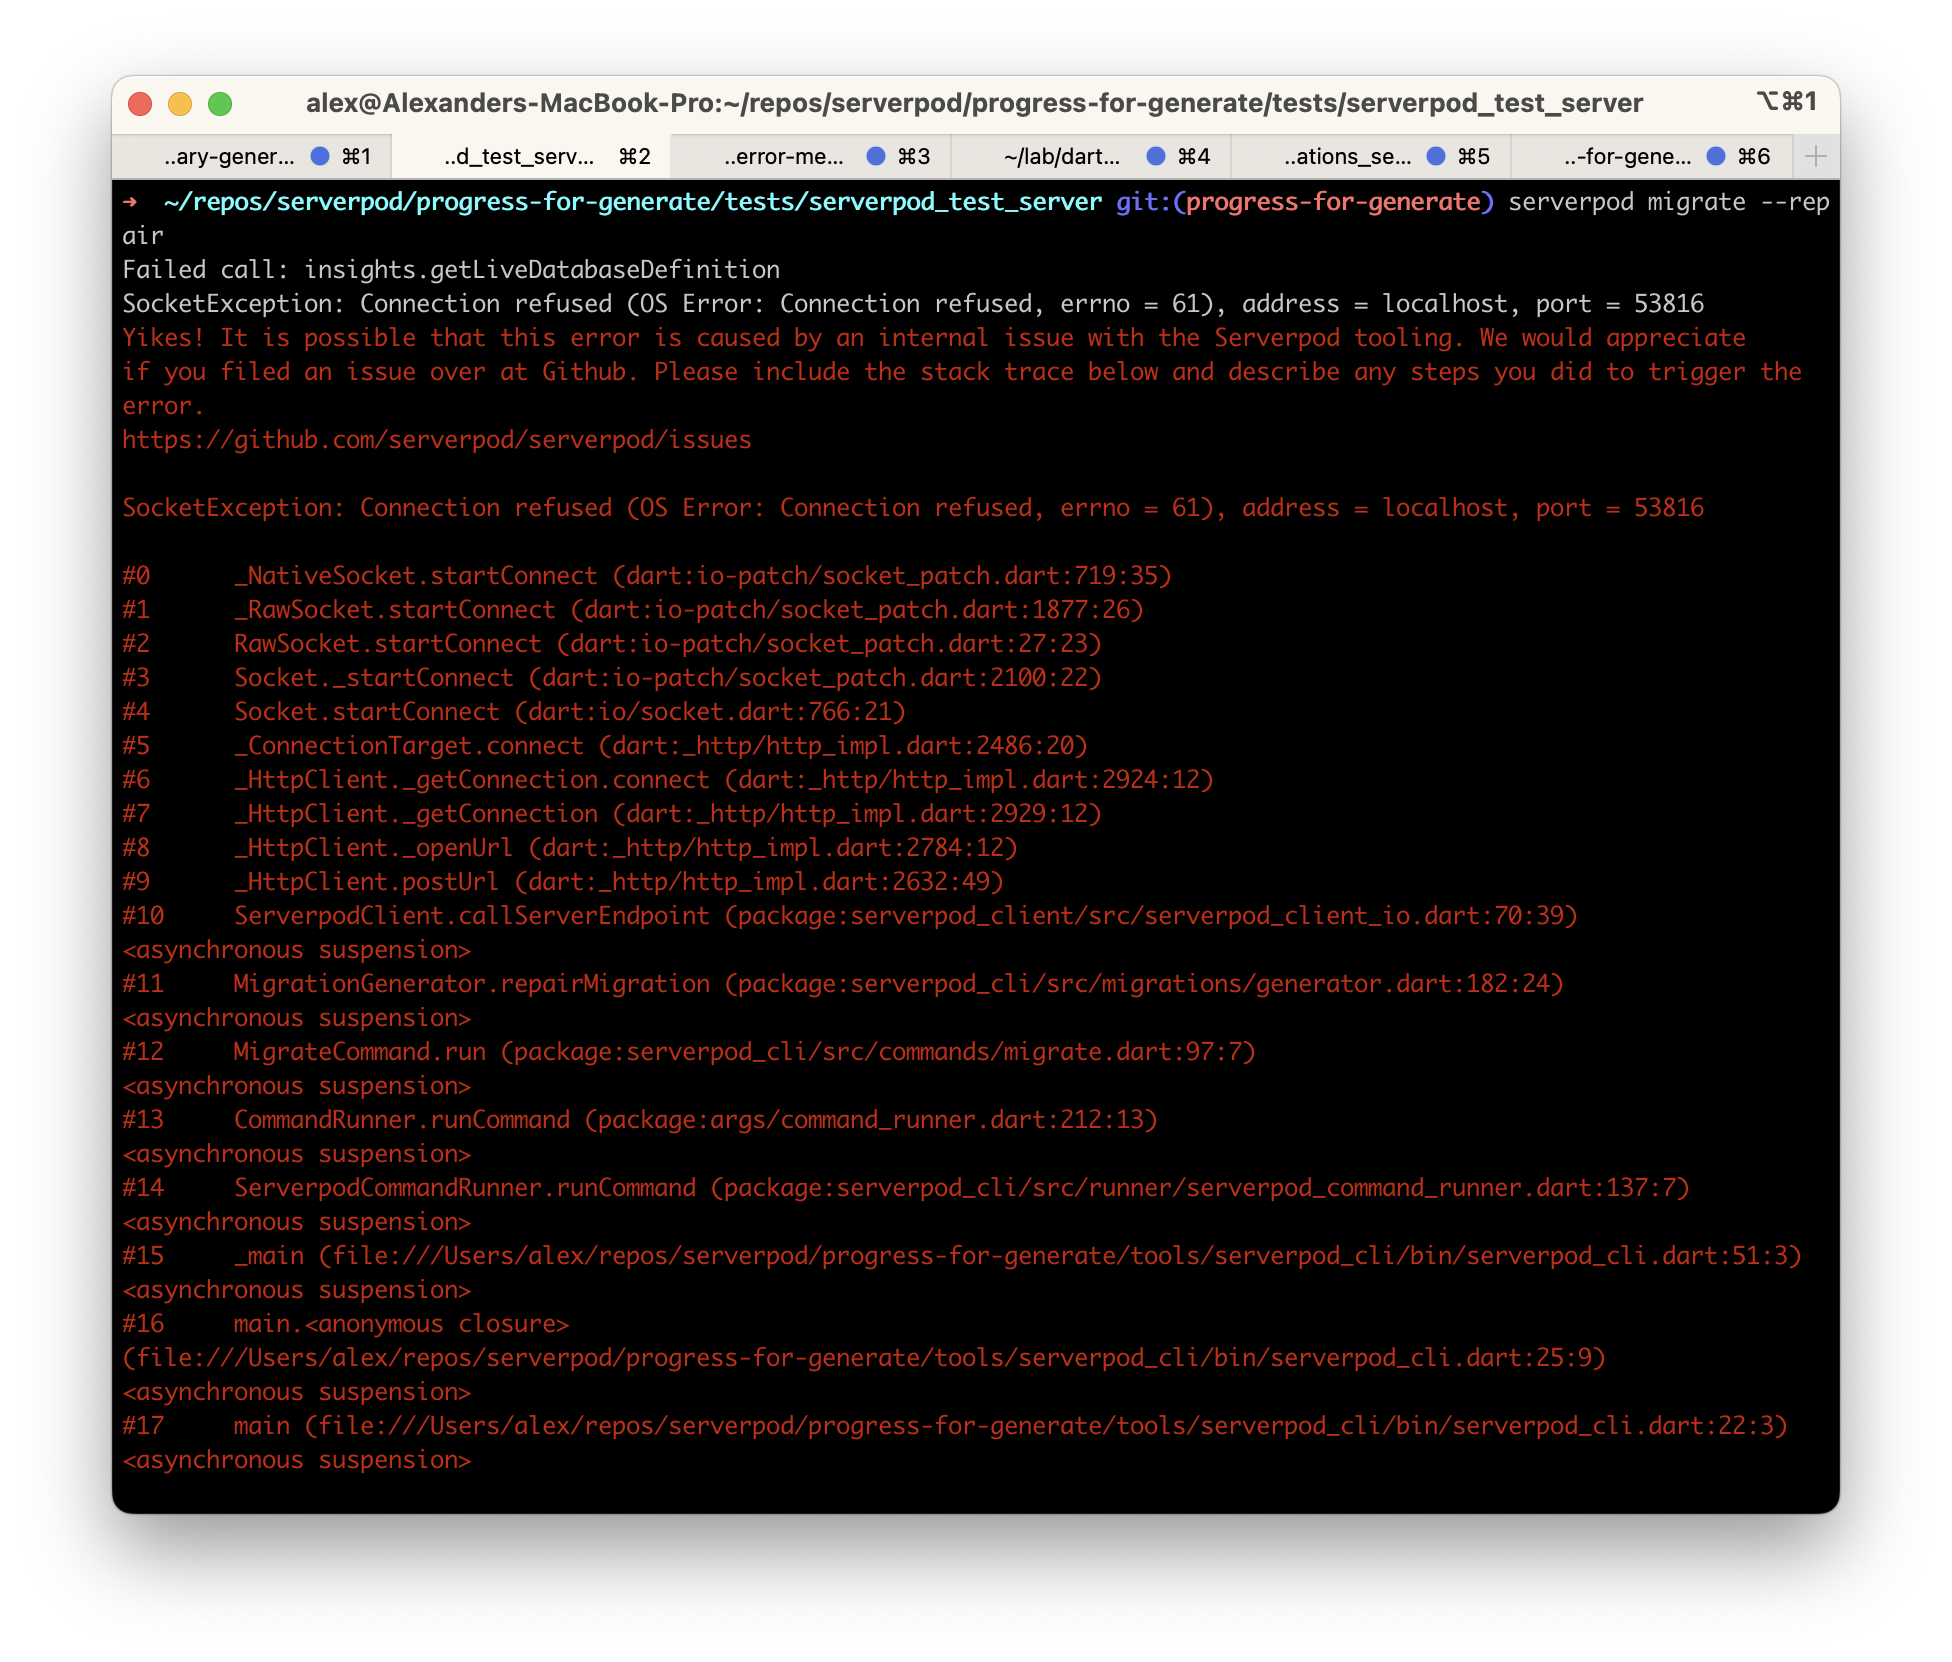Open the ~/lab/dart tab

point(1060,156)
